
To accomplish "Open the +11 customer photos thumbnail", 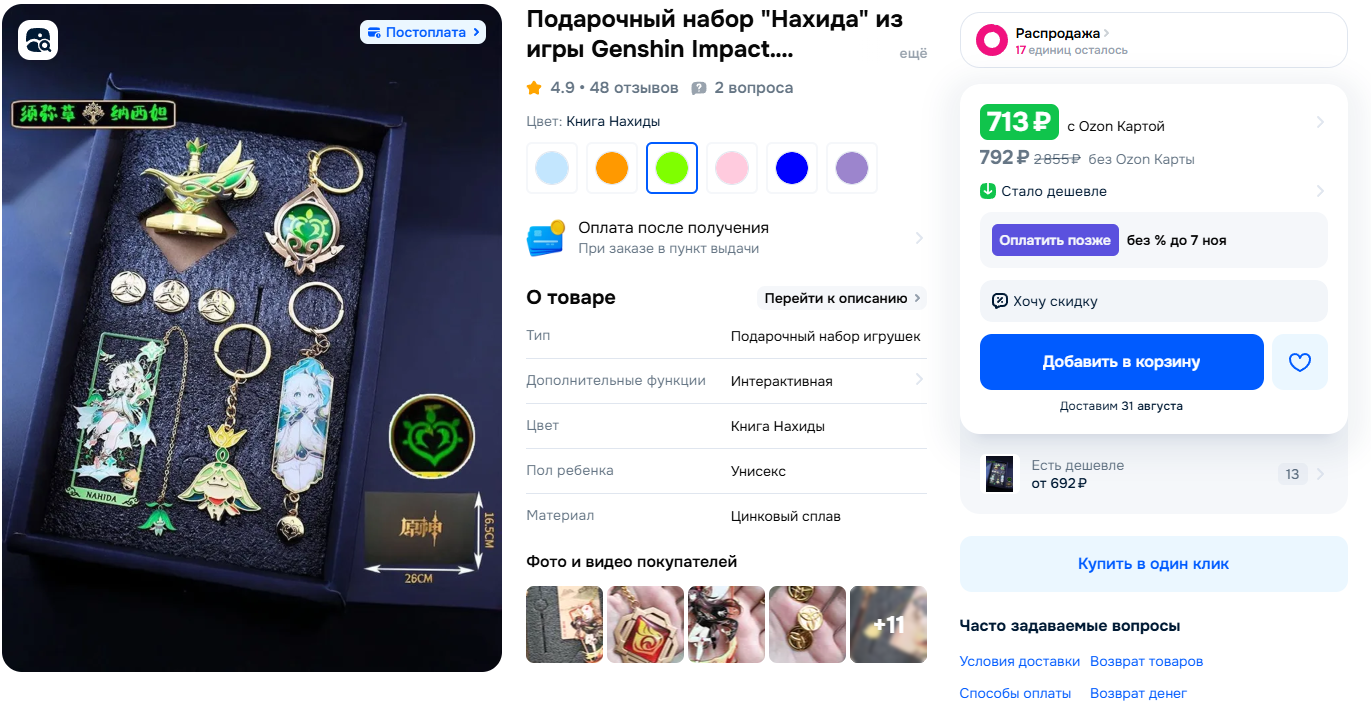I will 888,624.
